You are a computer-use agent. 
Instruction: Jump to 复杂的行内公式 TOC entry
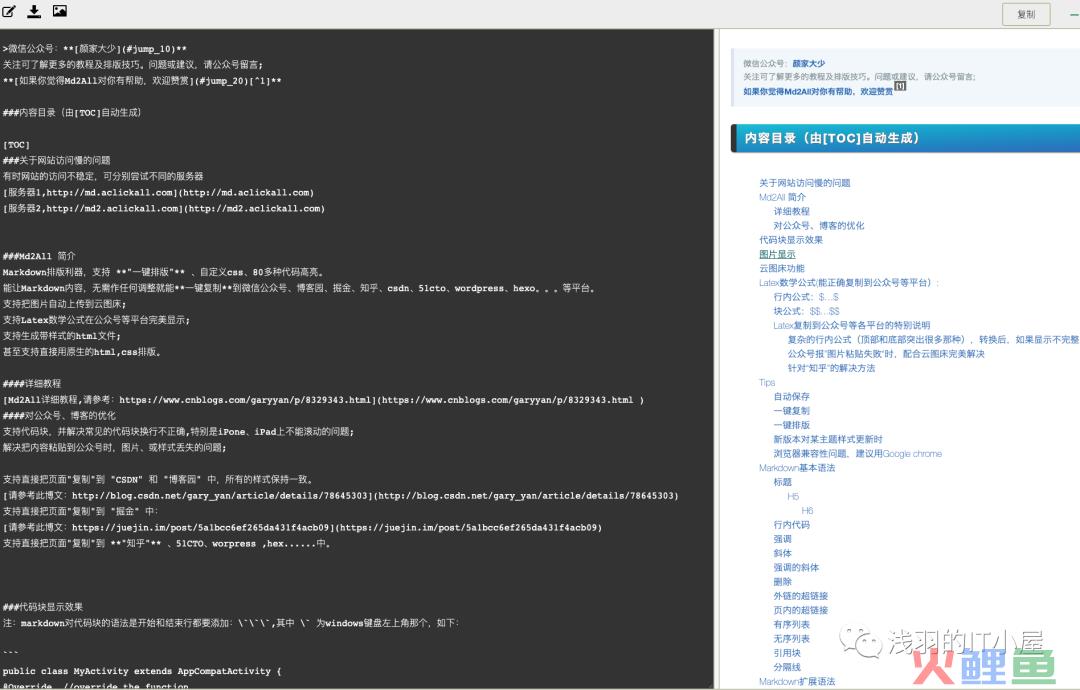[933, 339]
